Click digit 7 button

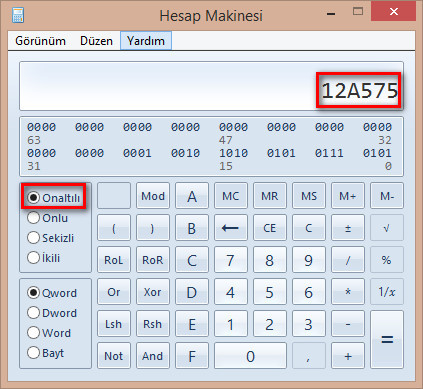(231, 260)
